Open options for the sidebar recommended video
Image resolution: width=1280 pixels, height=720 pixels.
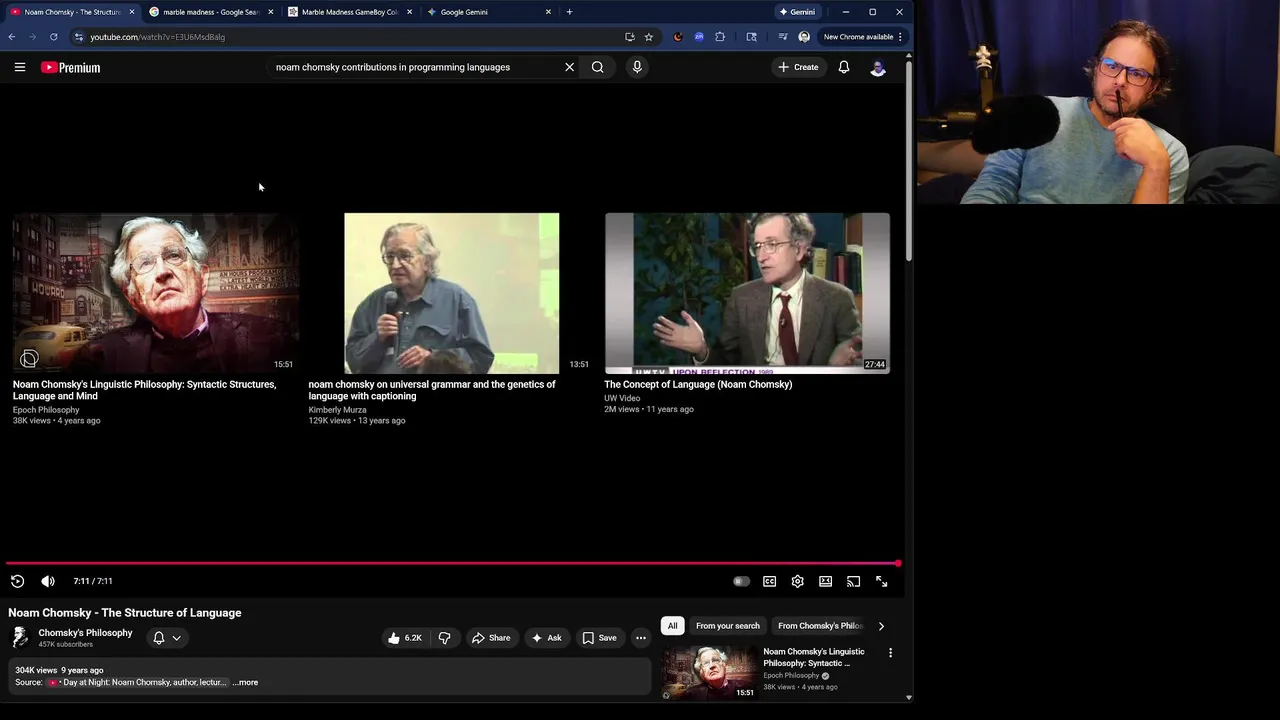pyautogui.click(x=890, y=653)
